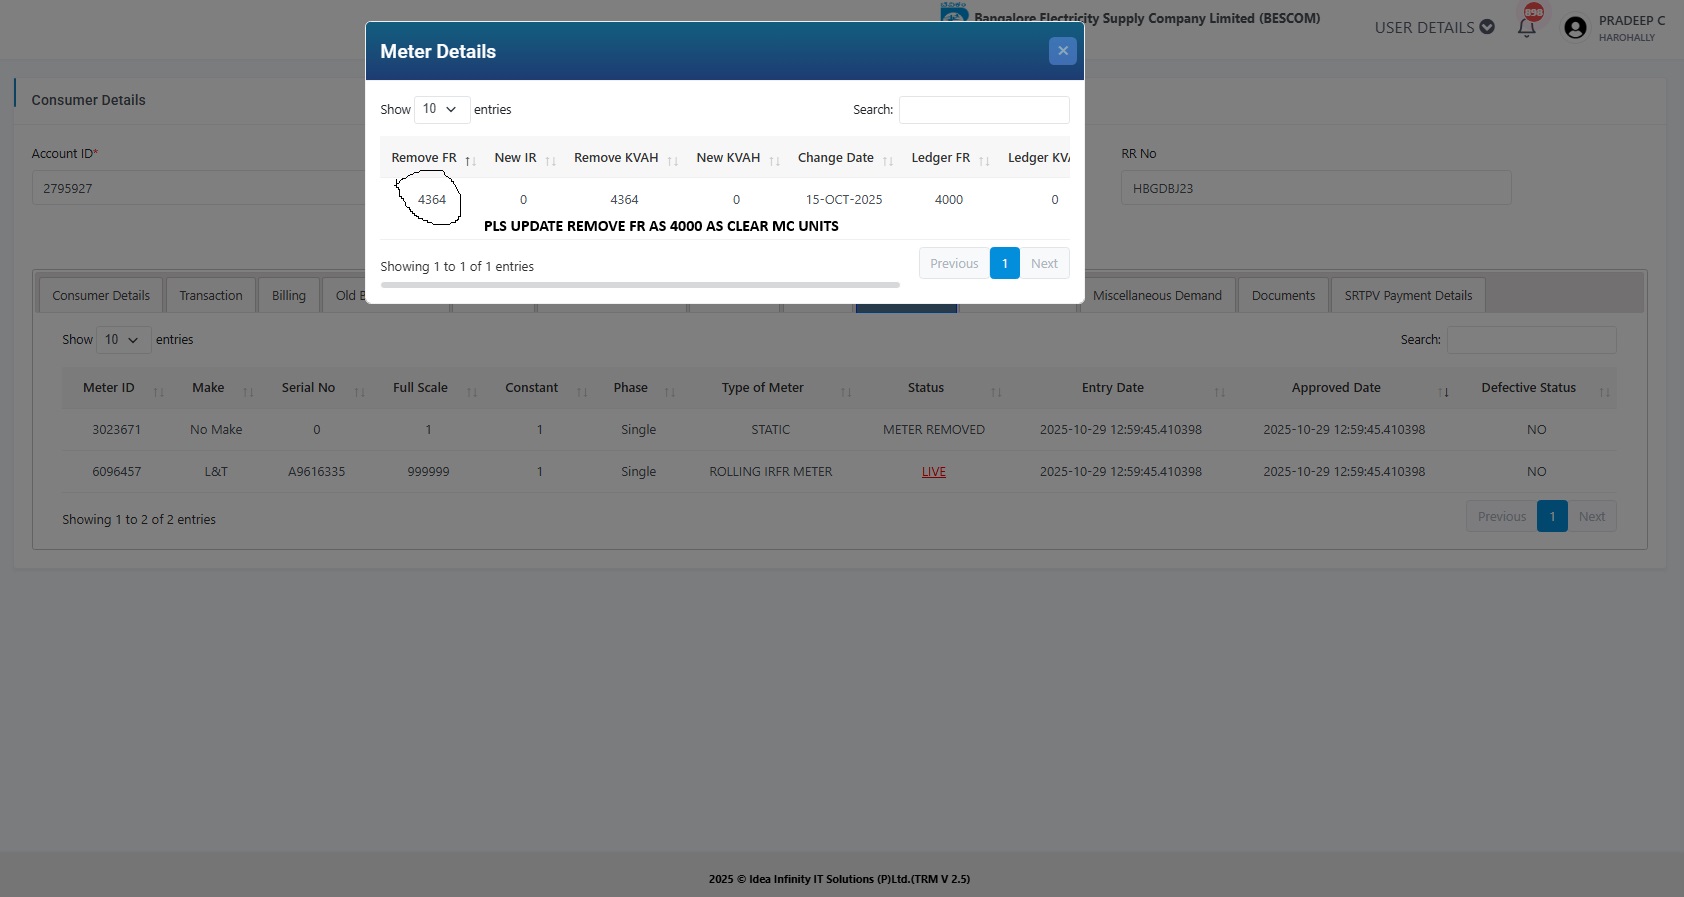Click page 1 in meter table pagination

click(x=1552, y=517)
